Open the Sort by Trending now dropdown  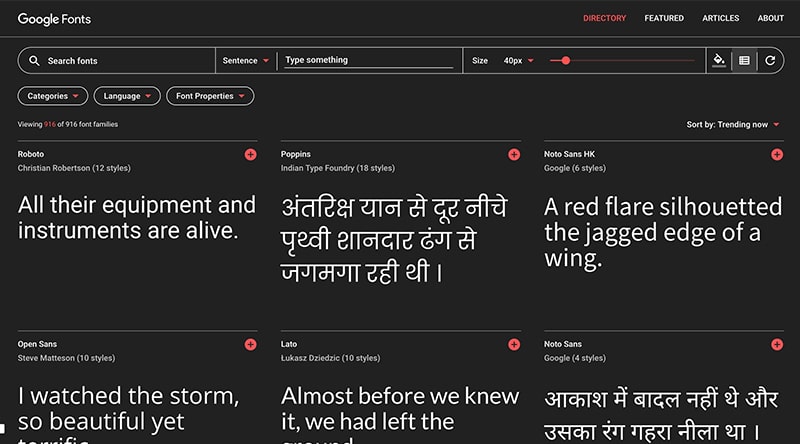(x=733, y=125)
